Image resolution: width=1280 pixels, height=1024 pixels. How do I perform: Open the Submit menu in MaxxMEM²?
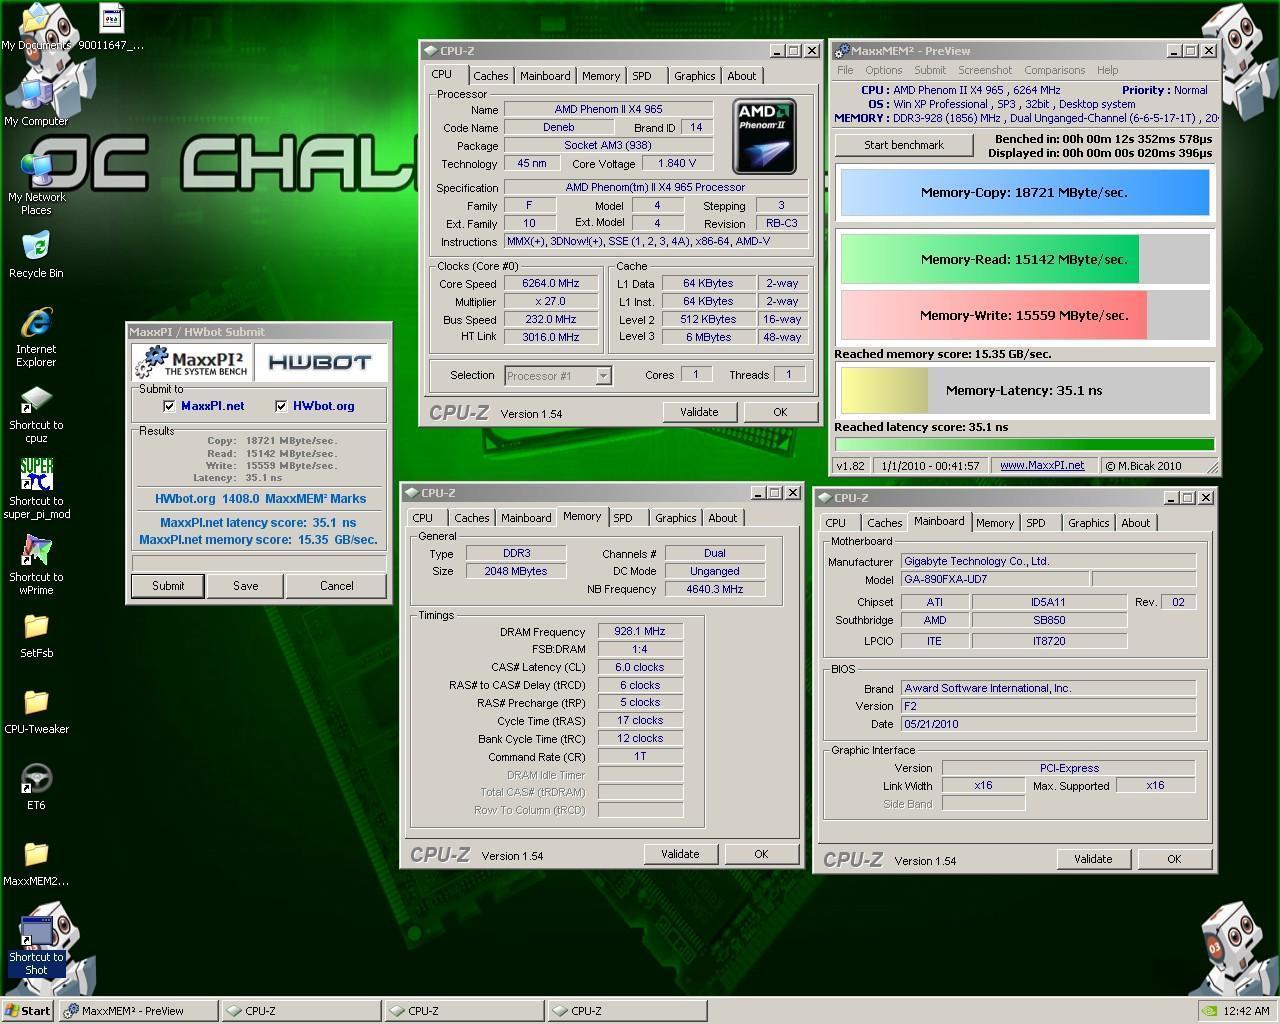(x=929, y=70)
